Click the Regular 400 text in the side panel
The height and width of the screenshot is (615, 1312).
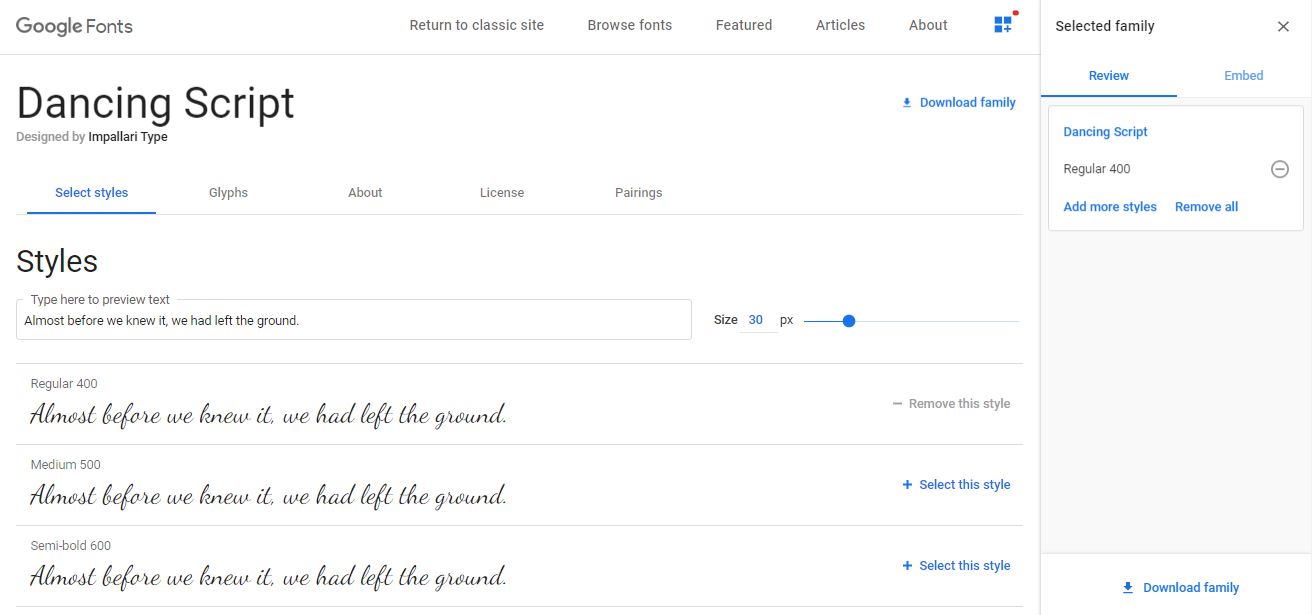[1097, 169]
